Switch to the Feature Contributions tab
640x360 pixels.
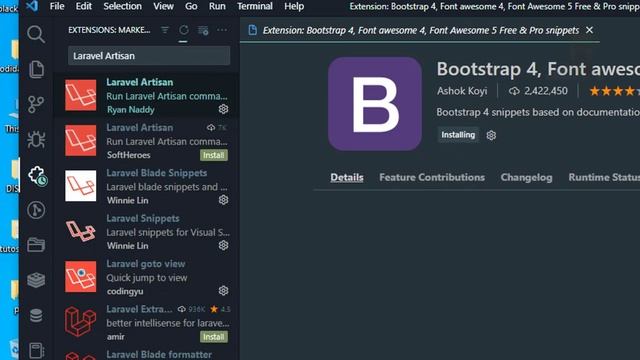tap(432, 178)
